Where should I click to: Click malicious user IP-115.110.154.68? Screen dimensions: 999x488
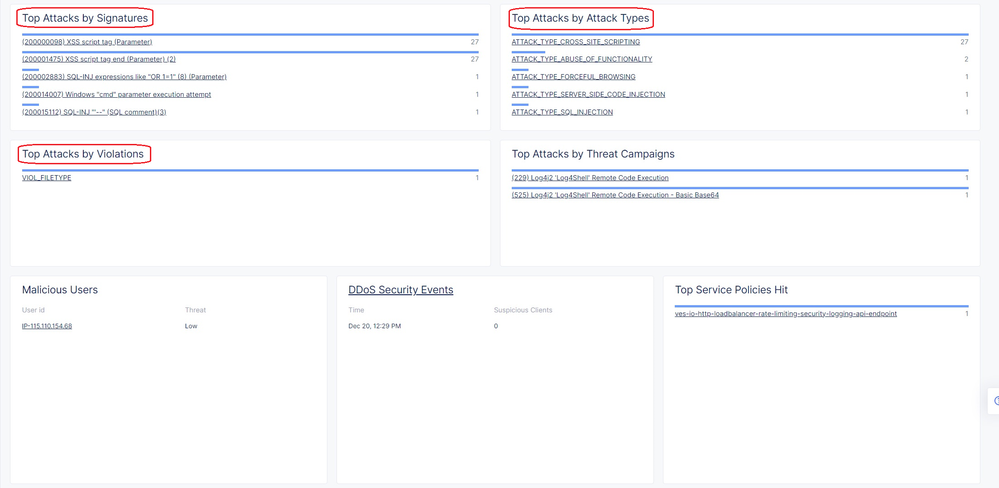(47, 326)
